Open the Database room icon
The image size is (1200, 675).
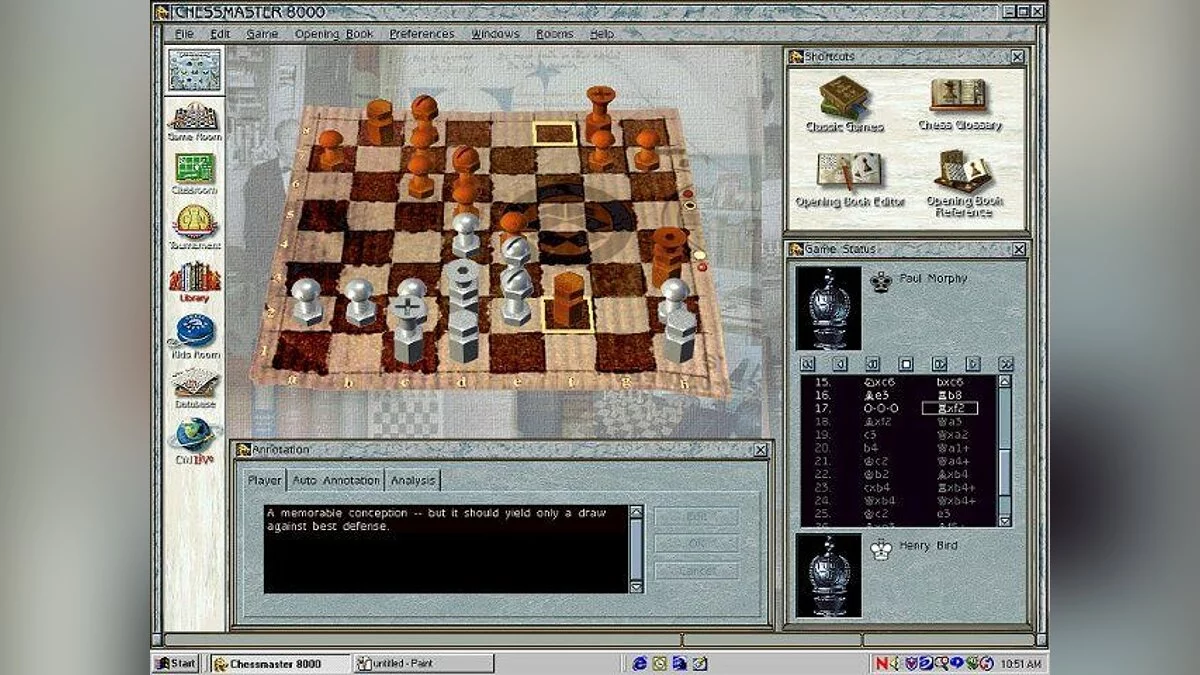click(x=194, y=388)
